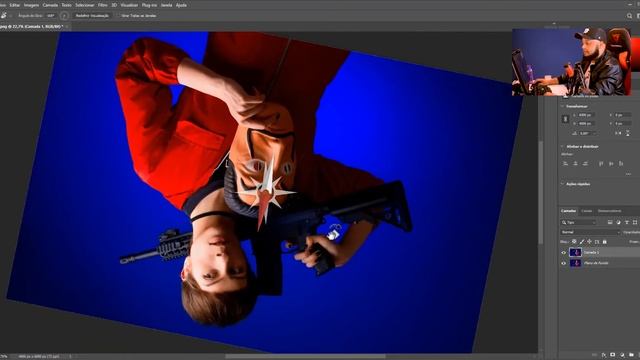Open the Ajuda menu
Viewport: 640px width, 360px height.
click(181, 5)
